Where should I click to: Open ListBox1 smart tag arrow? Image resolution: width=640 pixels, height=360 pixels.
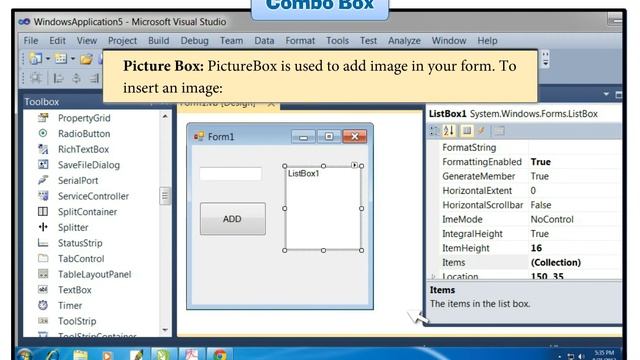coord(354,165)
